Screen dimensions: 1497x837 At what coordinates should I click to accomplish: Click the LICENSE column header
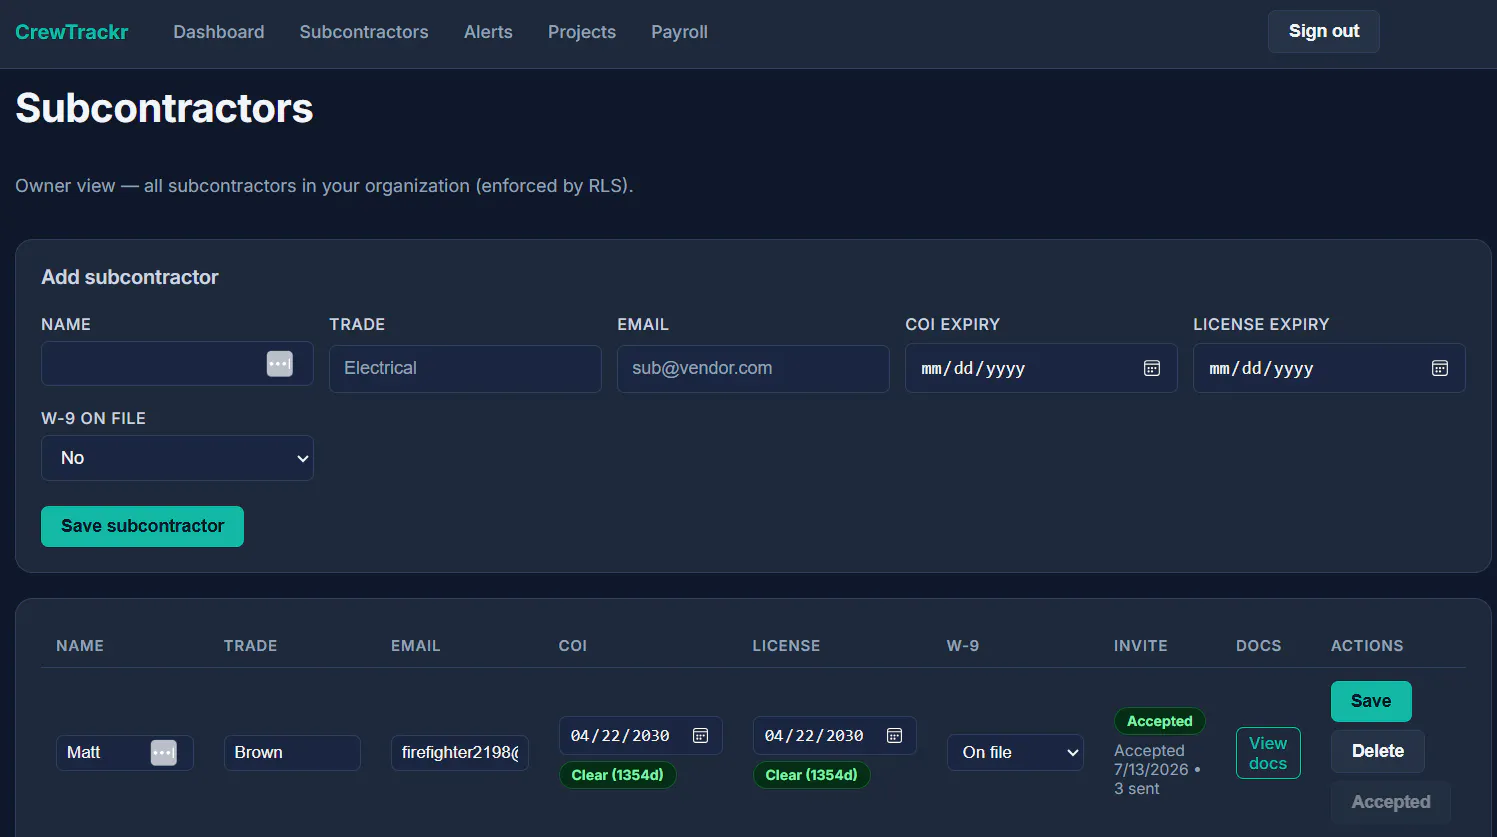(x=786, y=646)
